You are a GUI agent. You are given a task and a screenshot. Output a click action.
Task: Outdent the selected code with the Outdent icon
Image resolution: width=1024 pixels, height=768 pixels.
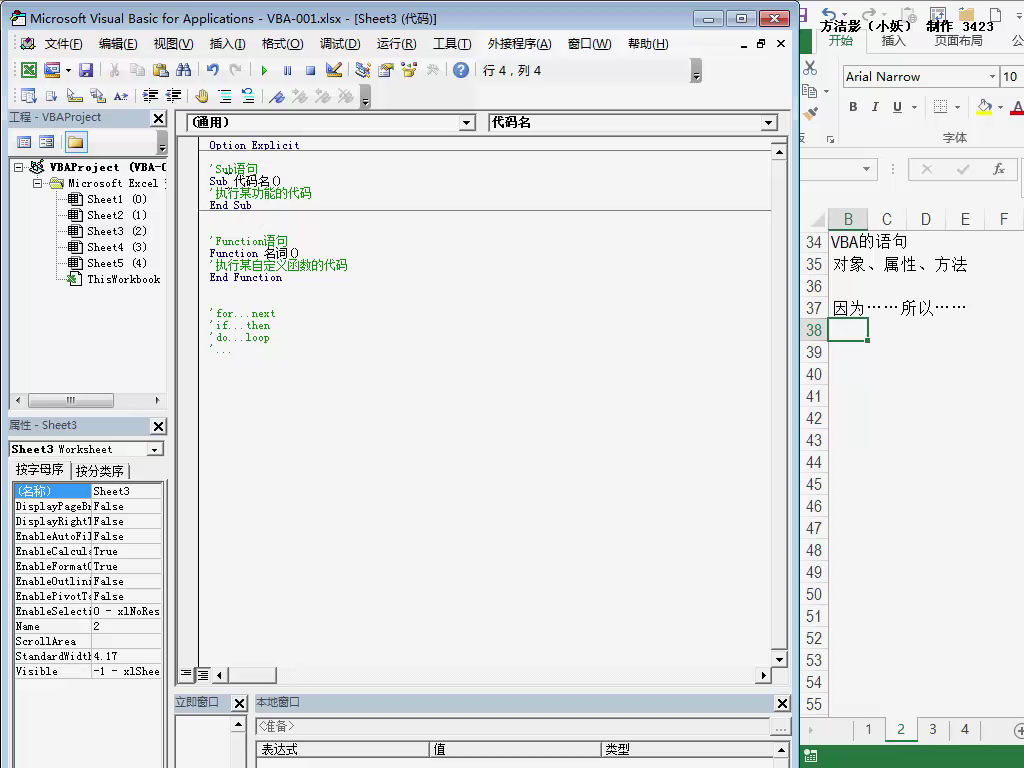coord(173,96)
